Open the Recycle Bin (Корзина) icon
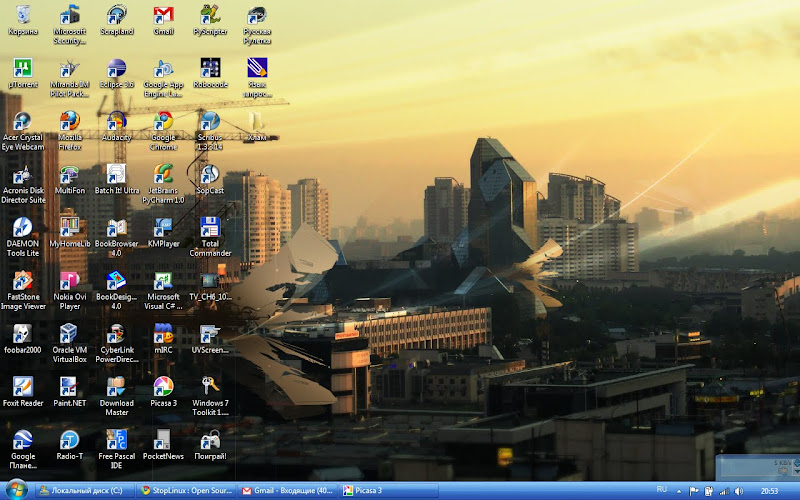Viewport: 800px width, 500px height. pyautogui.click(x=22, y=15)
